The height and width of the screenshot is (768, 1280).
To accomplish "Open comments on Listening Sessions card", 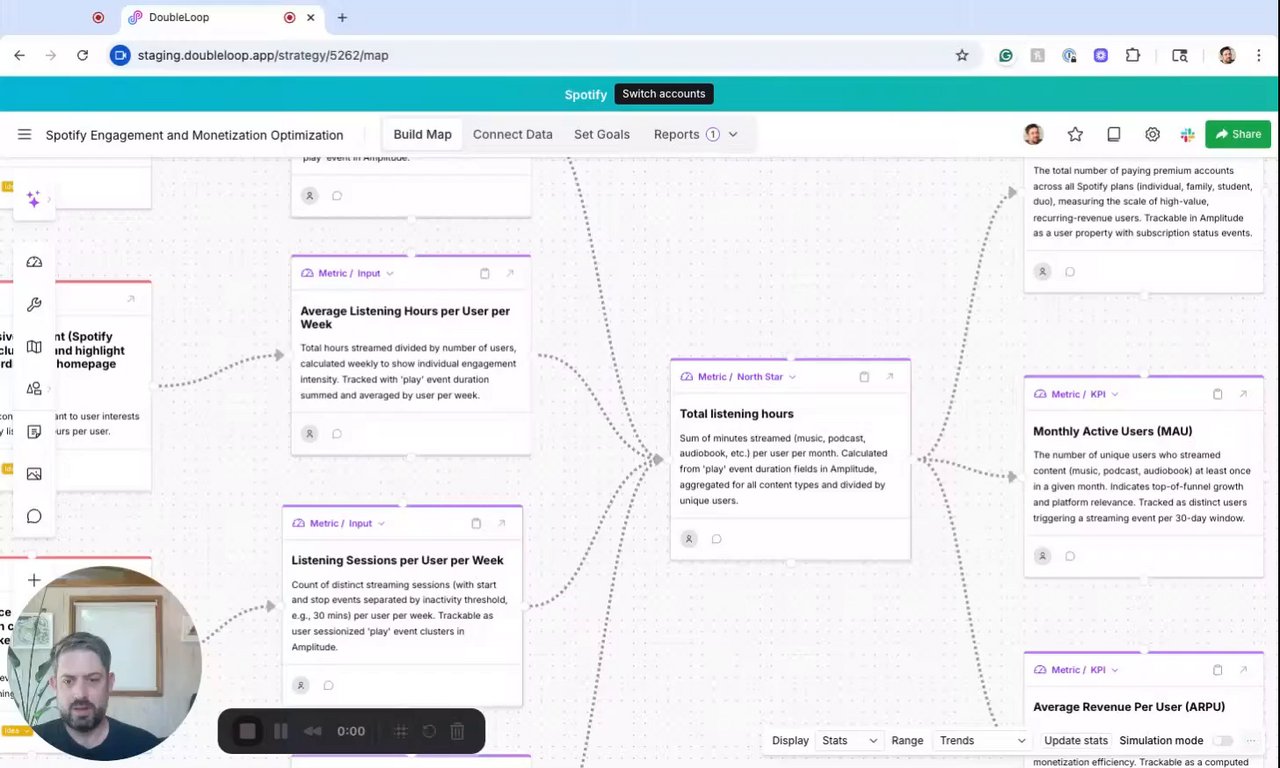I will point(328,685).
